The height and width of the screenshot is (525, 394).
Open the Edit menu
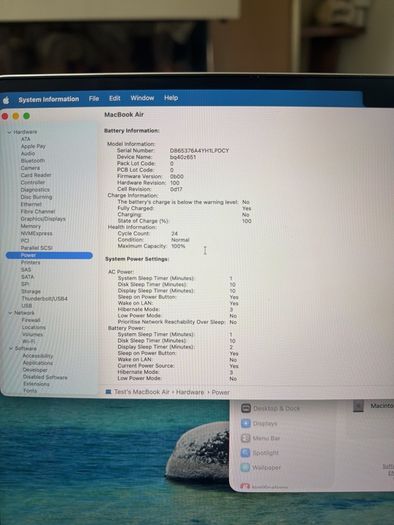coord(114,98)
